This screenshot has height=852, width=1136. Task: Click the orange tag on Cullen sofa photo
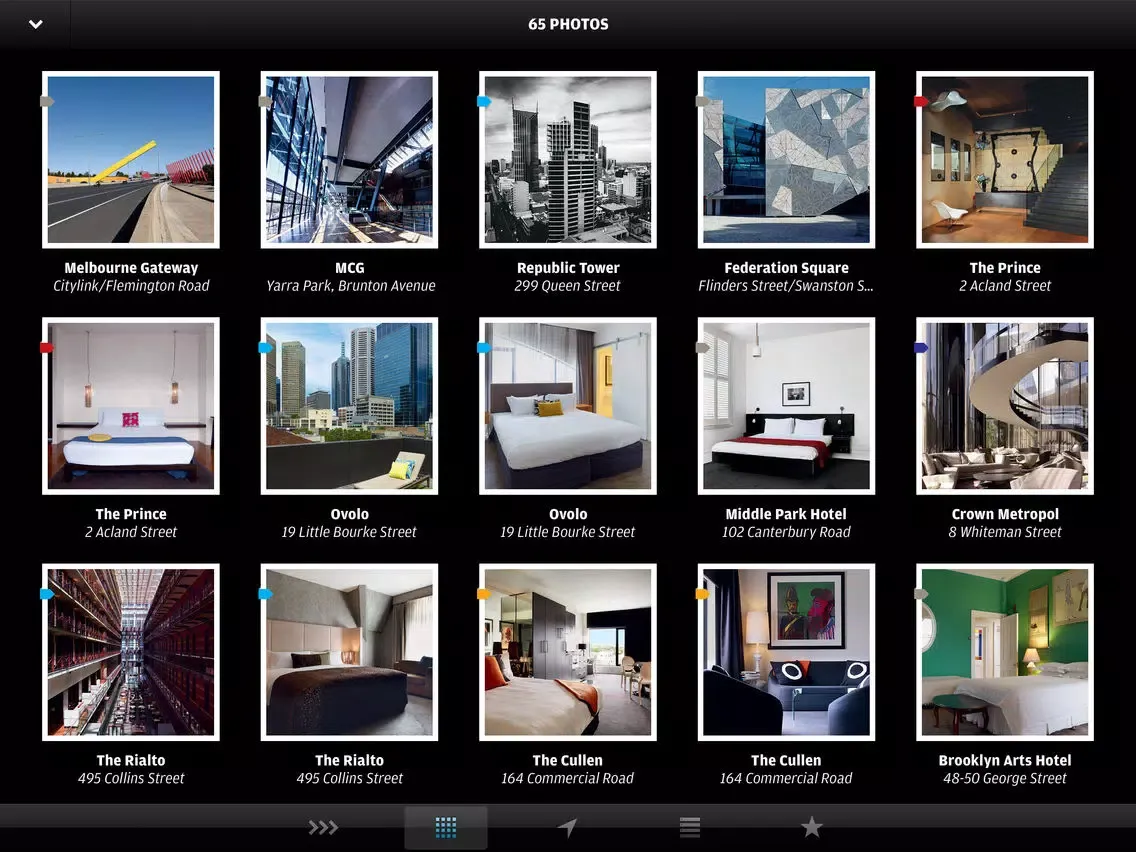(x=702, y=594)
